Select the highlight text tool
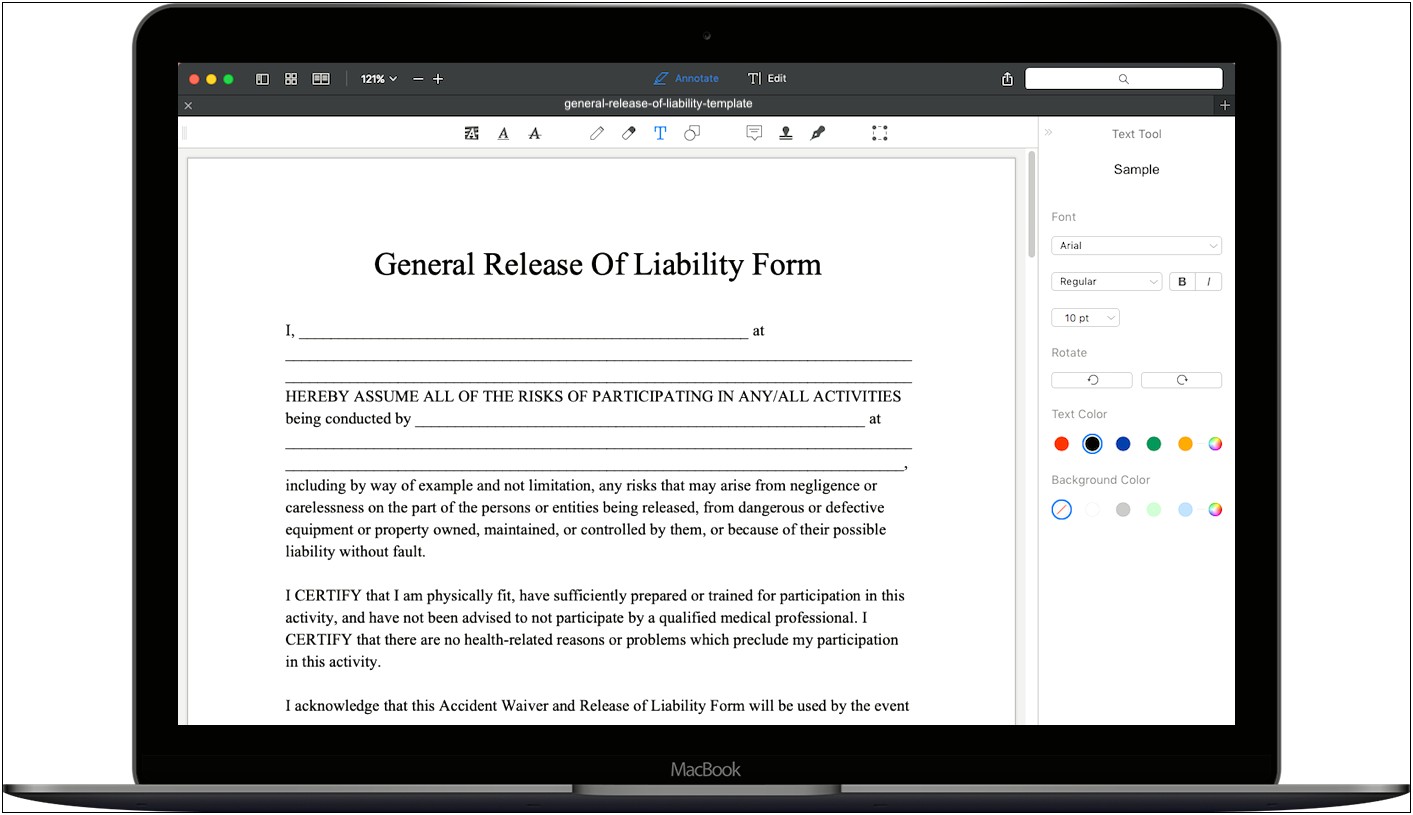 472,133
